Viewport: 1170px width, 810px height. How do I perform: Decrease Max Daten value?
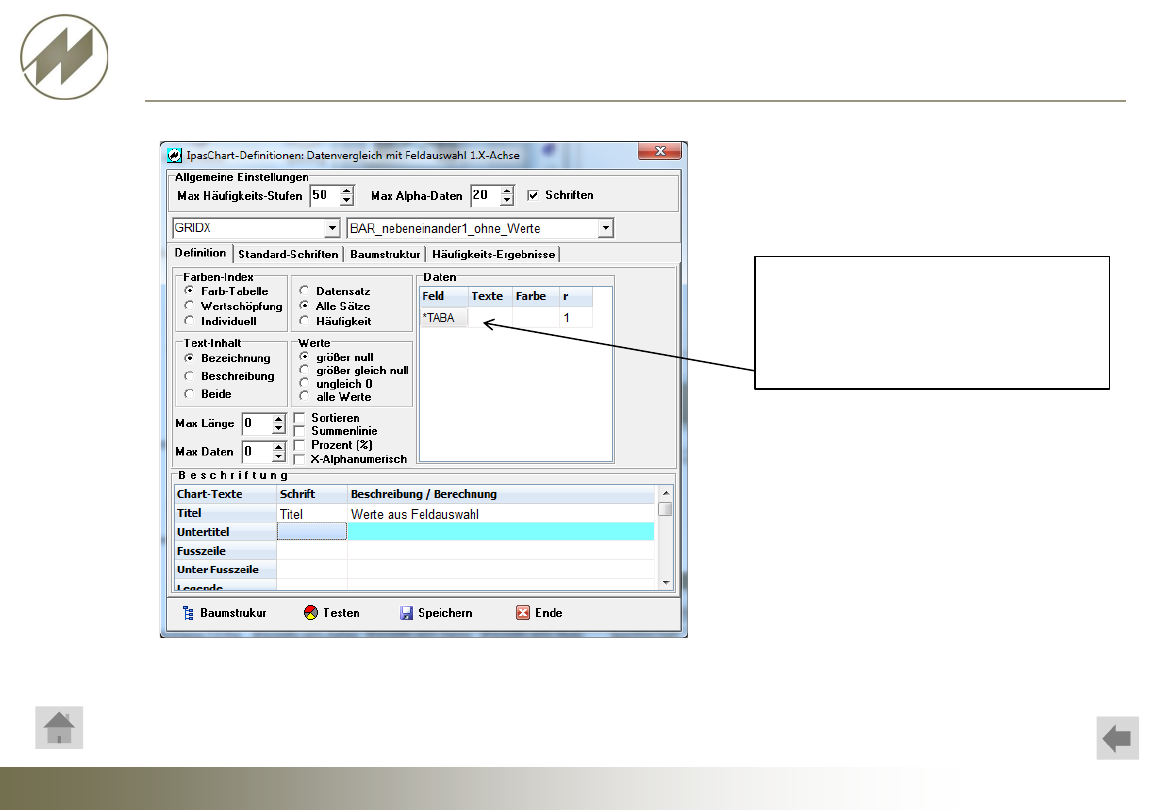coord(278,457)
